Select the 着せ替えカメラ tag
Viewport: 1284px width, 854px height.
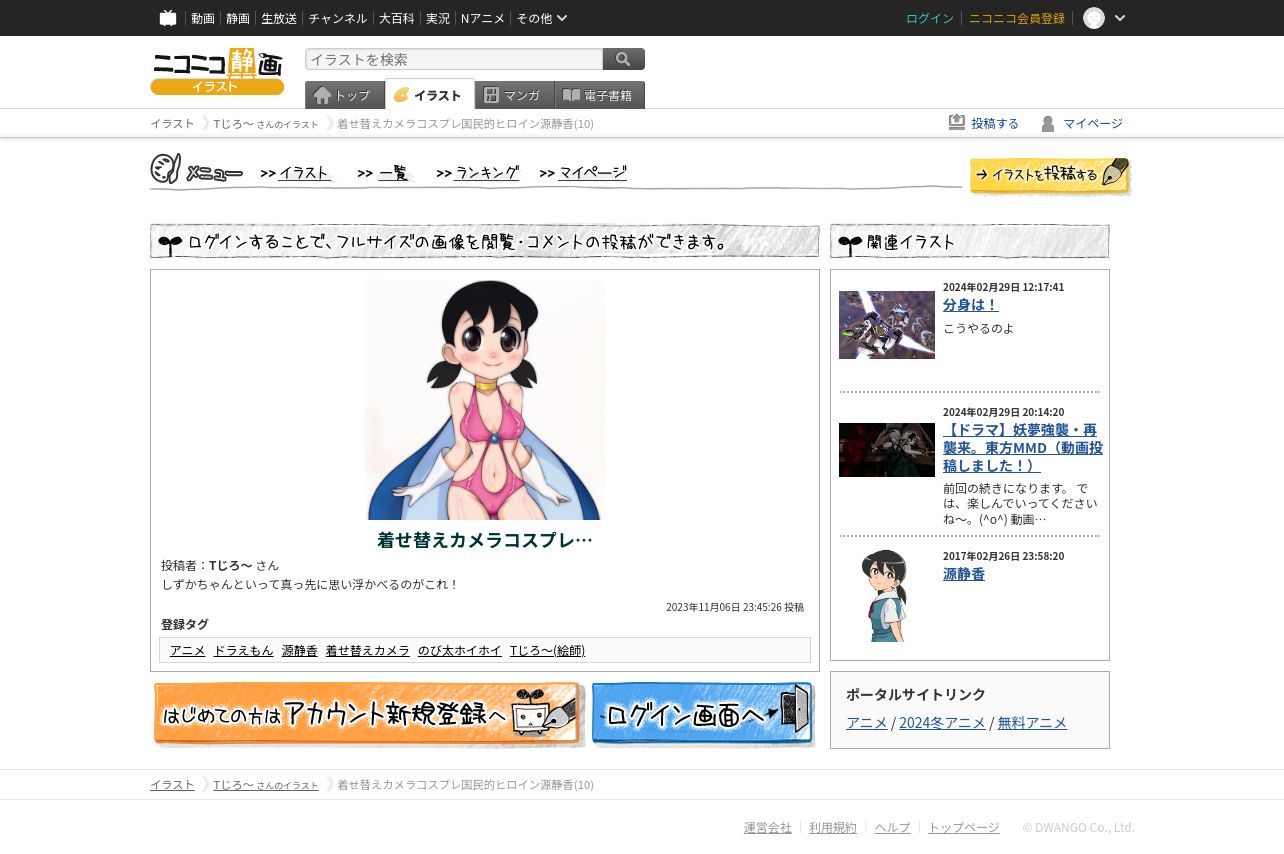(367, 650)
